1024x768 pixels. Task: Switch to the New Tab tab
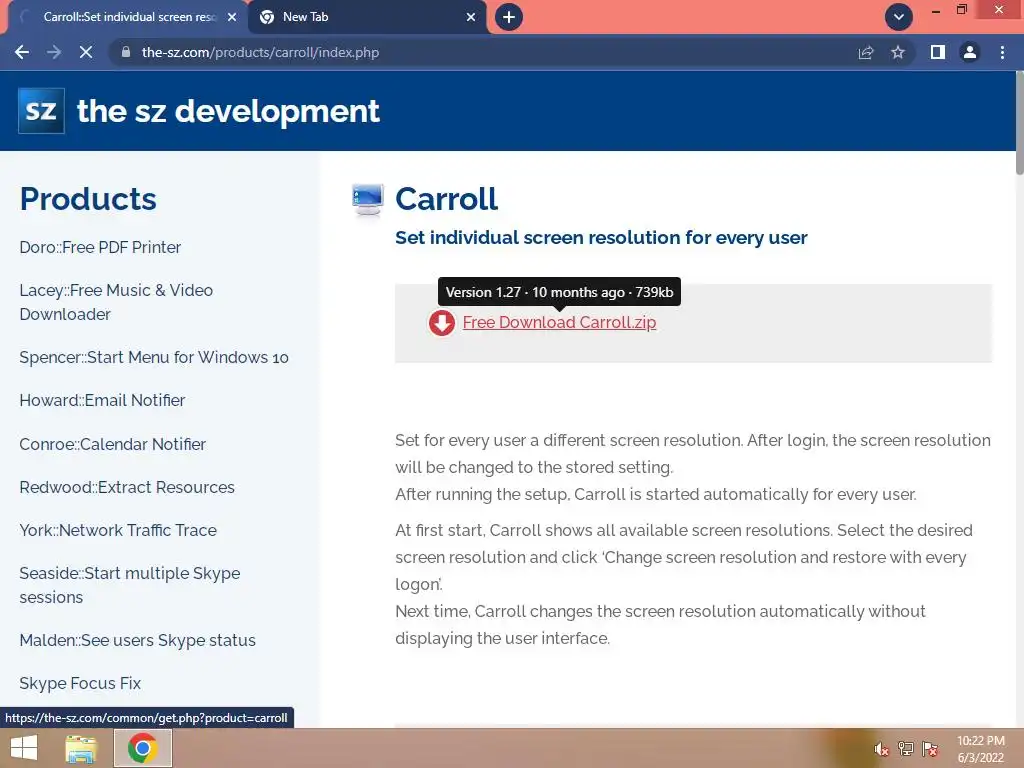(368, 17)
